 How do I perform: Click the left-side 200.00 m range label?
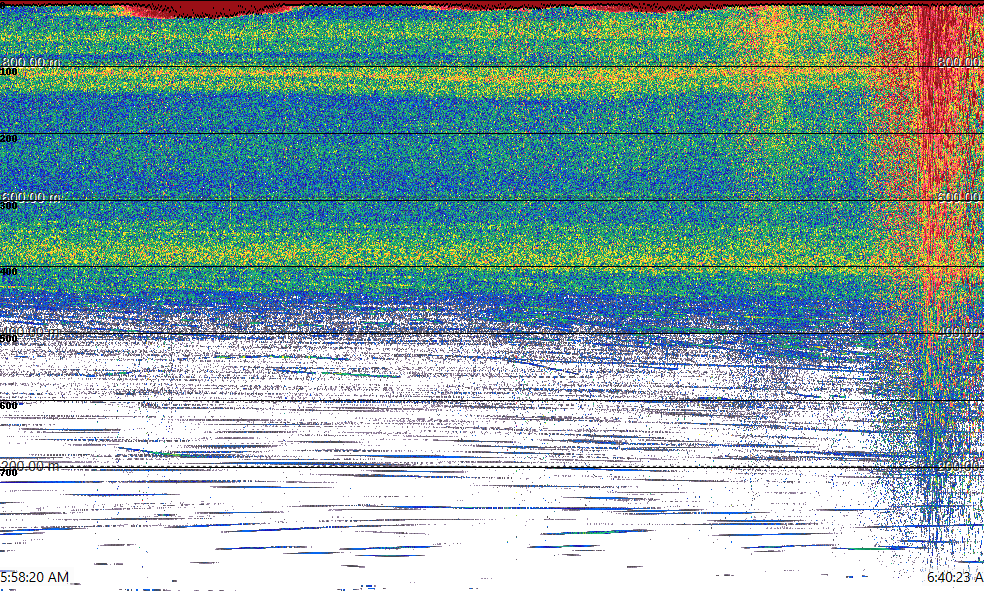(30, 465)
